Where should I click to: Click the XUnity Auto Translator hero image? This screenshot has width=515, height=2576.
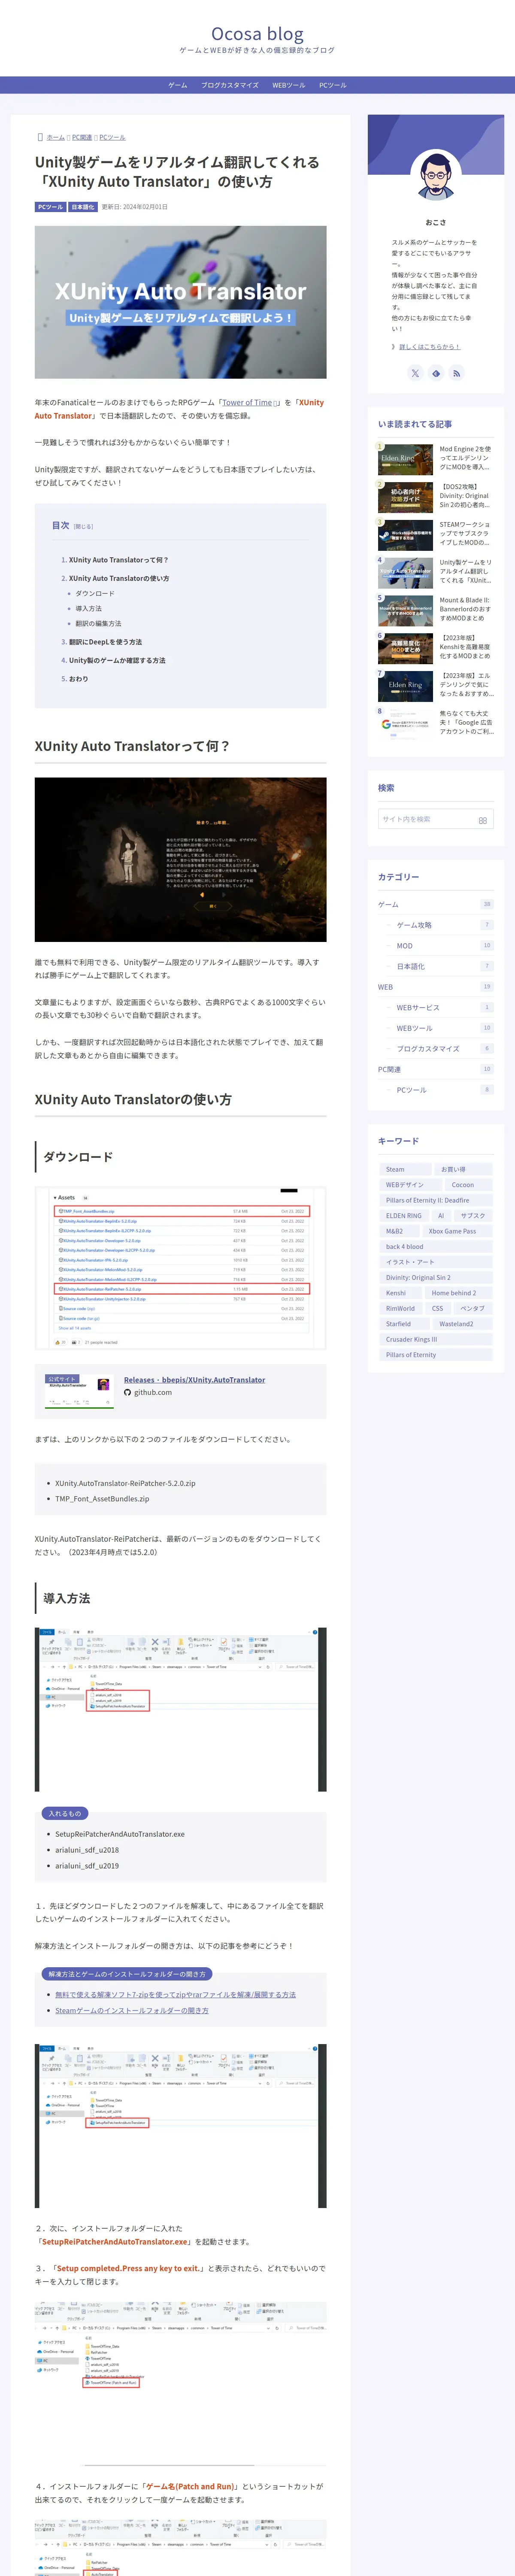tap(180, 302)
